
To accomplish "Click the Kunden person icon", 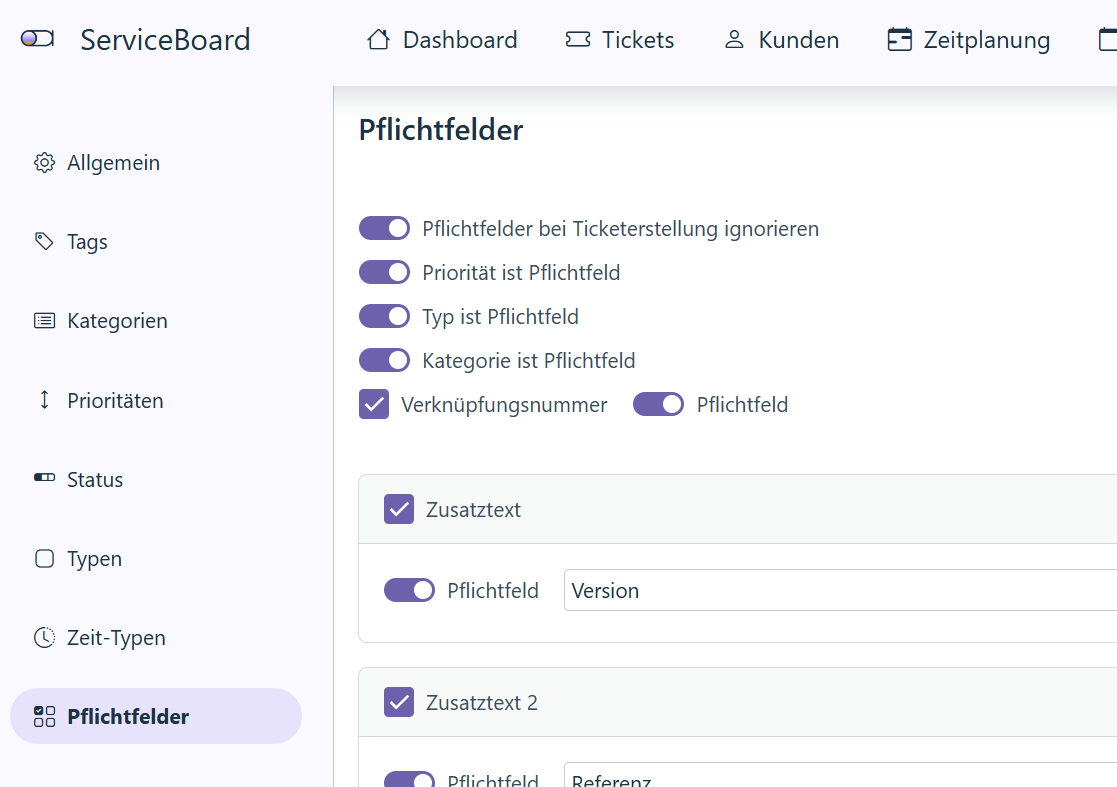I will [x=735, y=40].
